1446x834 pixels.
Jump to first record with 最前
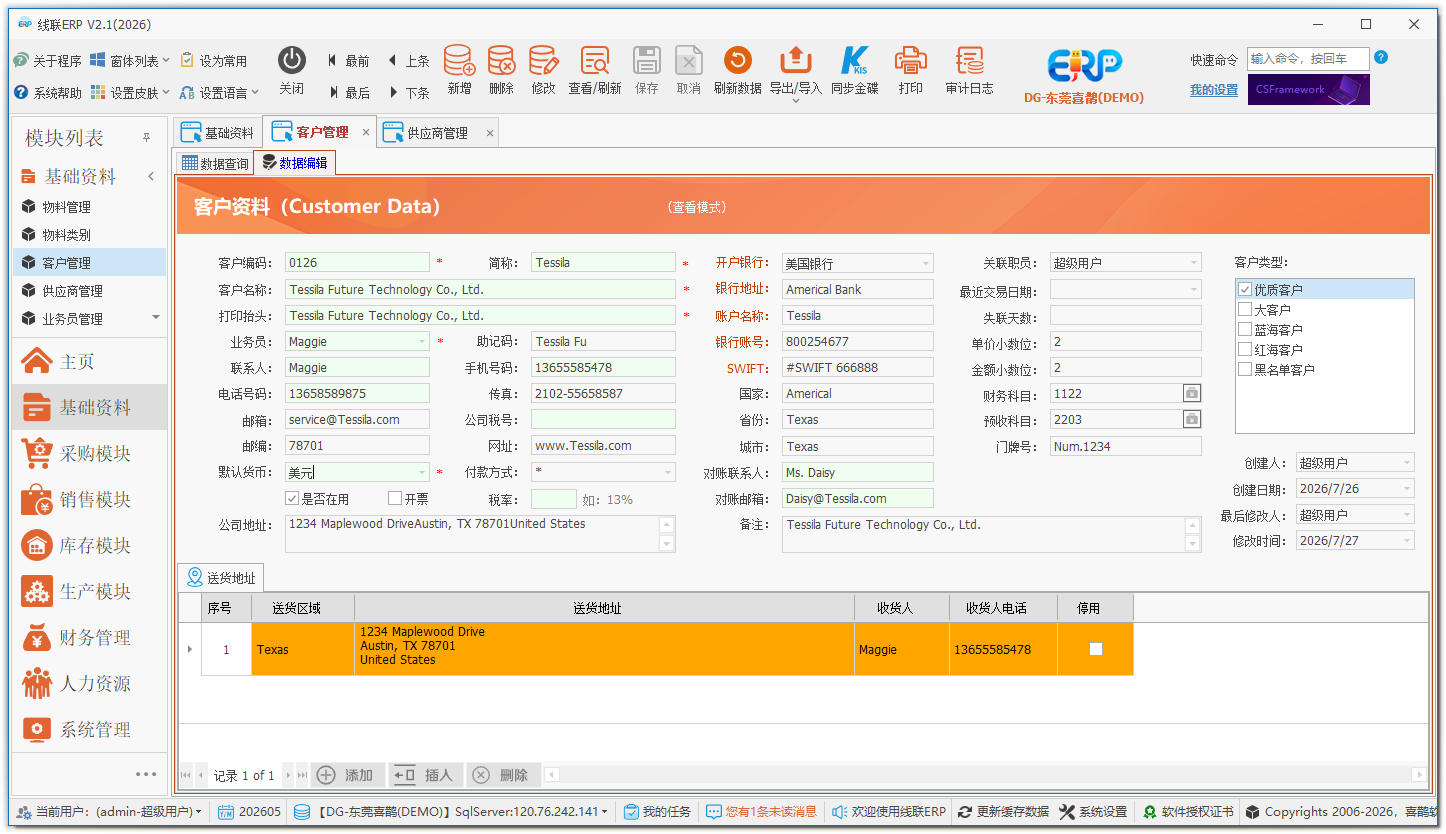pos(349,61)
